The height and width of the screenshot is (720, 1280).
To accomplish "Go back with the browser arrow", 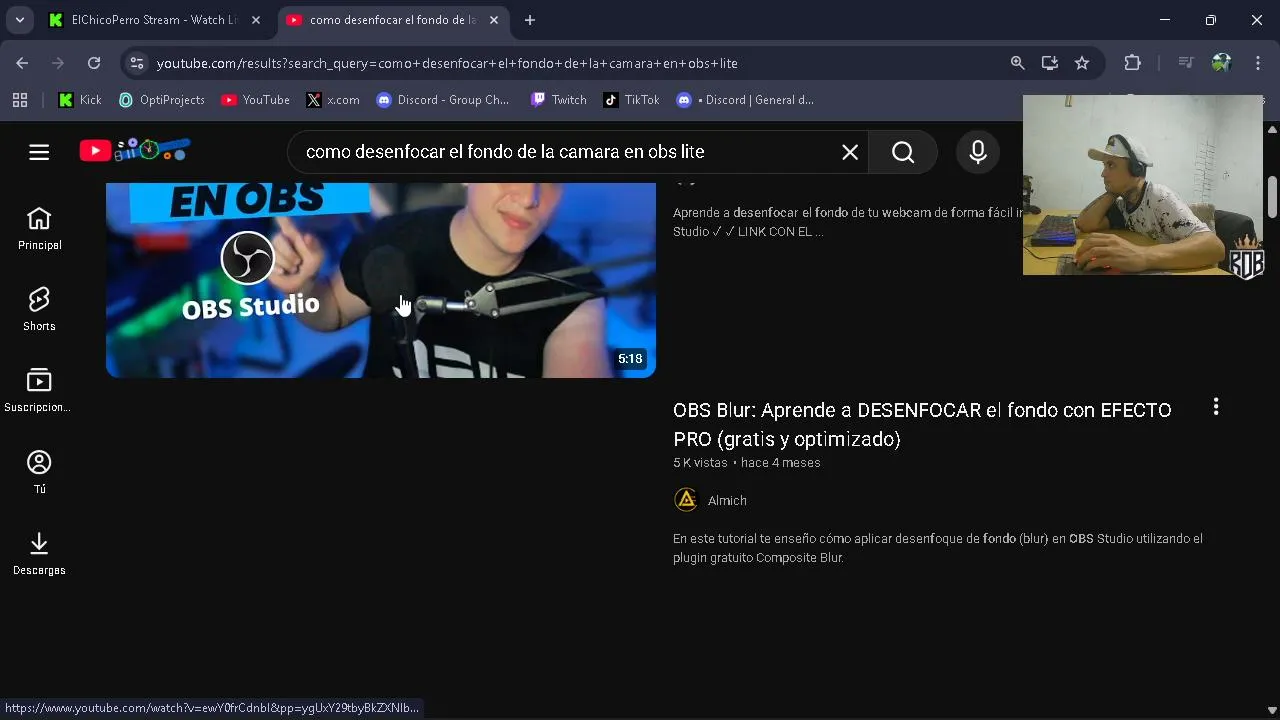I will (x=22, y=63).
